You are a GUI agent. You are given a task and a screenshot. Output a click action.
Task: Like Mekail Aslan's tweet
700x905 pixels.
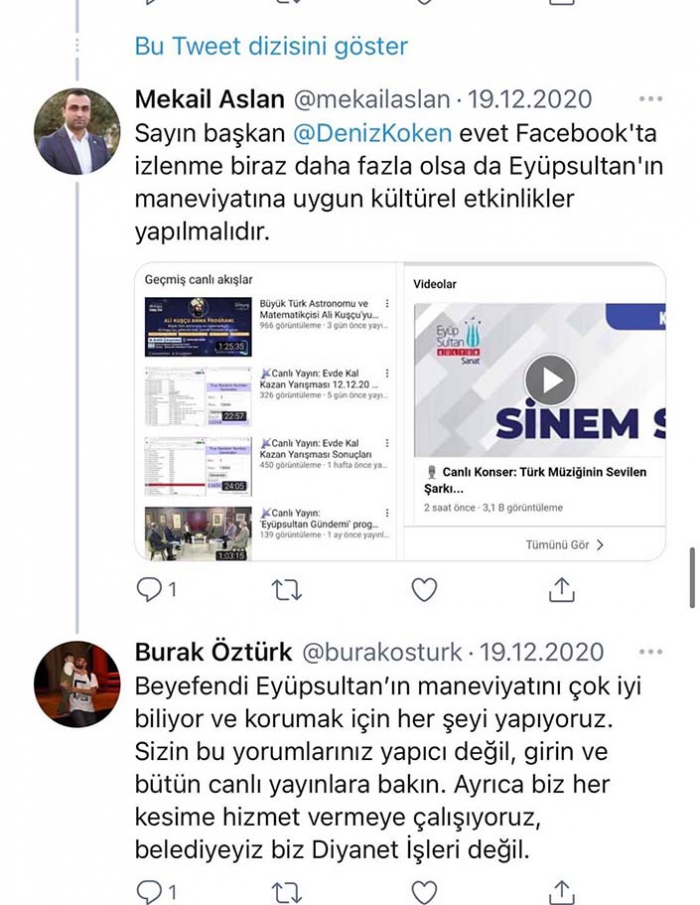pyautogui.click(x=424, y=590)
